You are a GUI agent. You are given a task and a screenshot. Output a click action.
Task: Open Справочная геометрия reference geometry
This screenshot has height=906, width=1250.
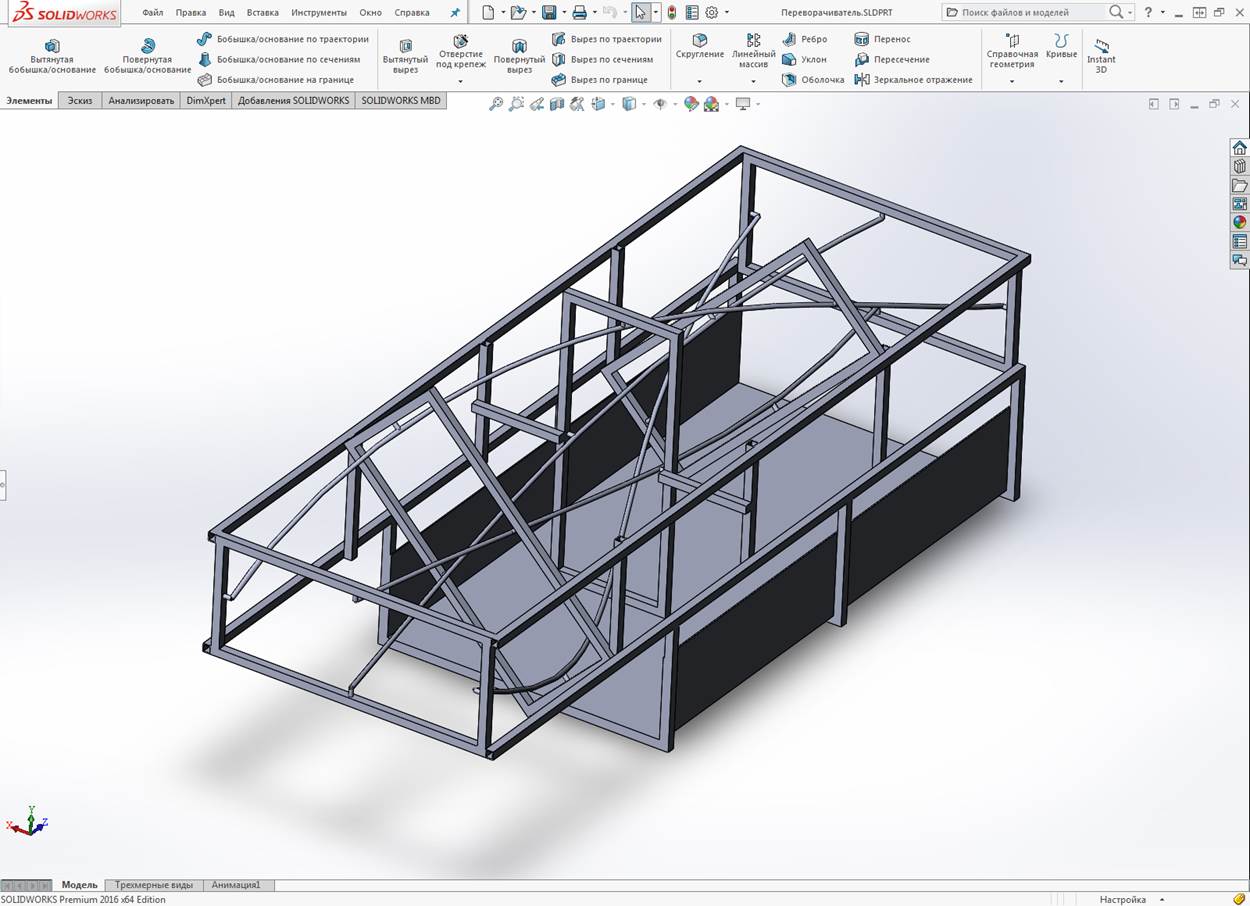1012,52
